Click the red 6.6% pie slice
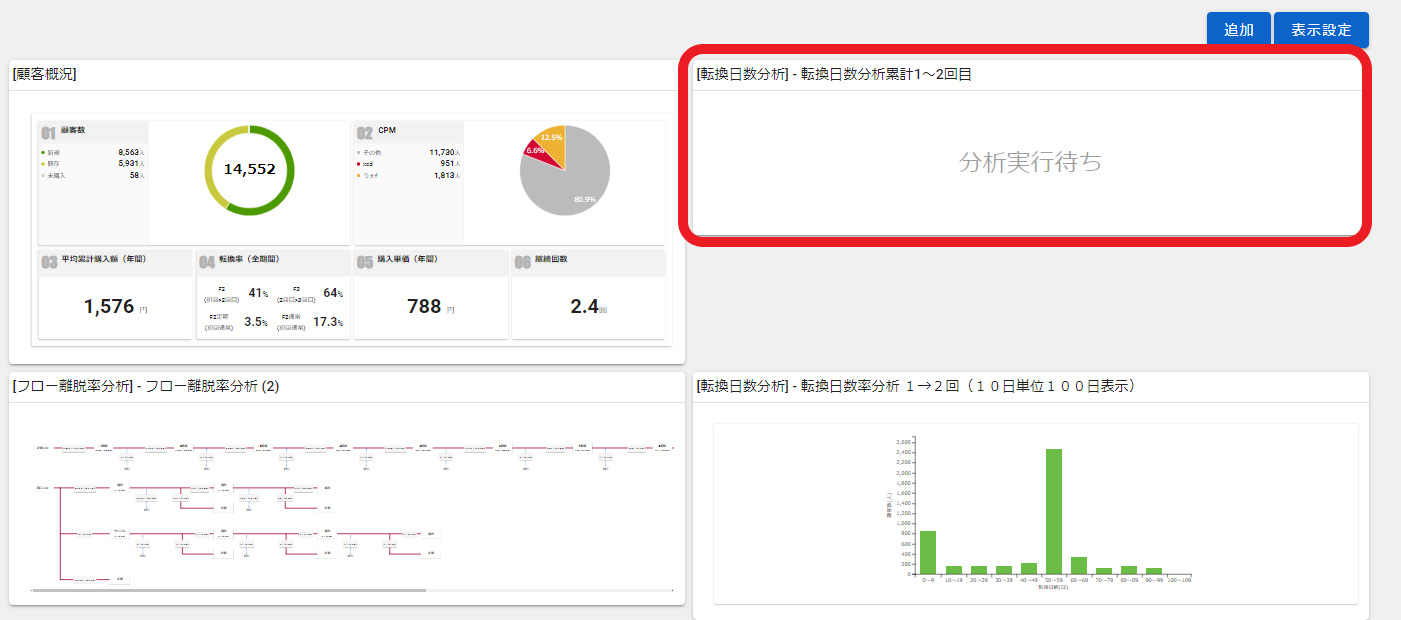The height and width of the screenshot is (620, 1401). (535, 150)
